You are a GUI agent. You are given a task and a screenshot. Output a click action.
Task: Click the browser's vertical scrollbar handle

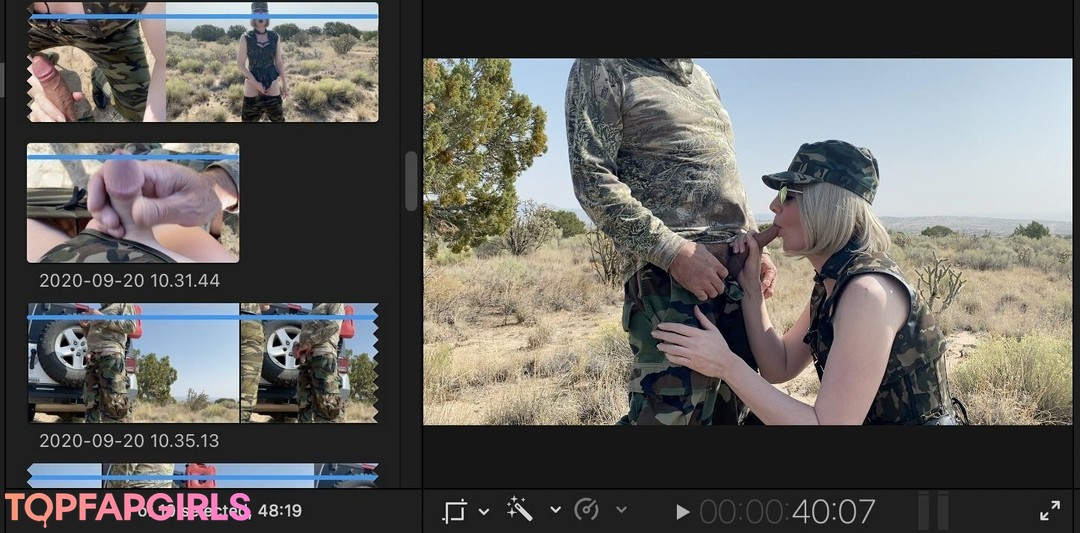[411, 181]
